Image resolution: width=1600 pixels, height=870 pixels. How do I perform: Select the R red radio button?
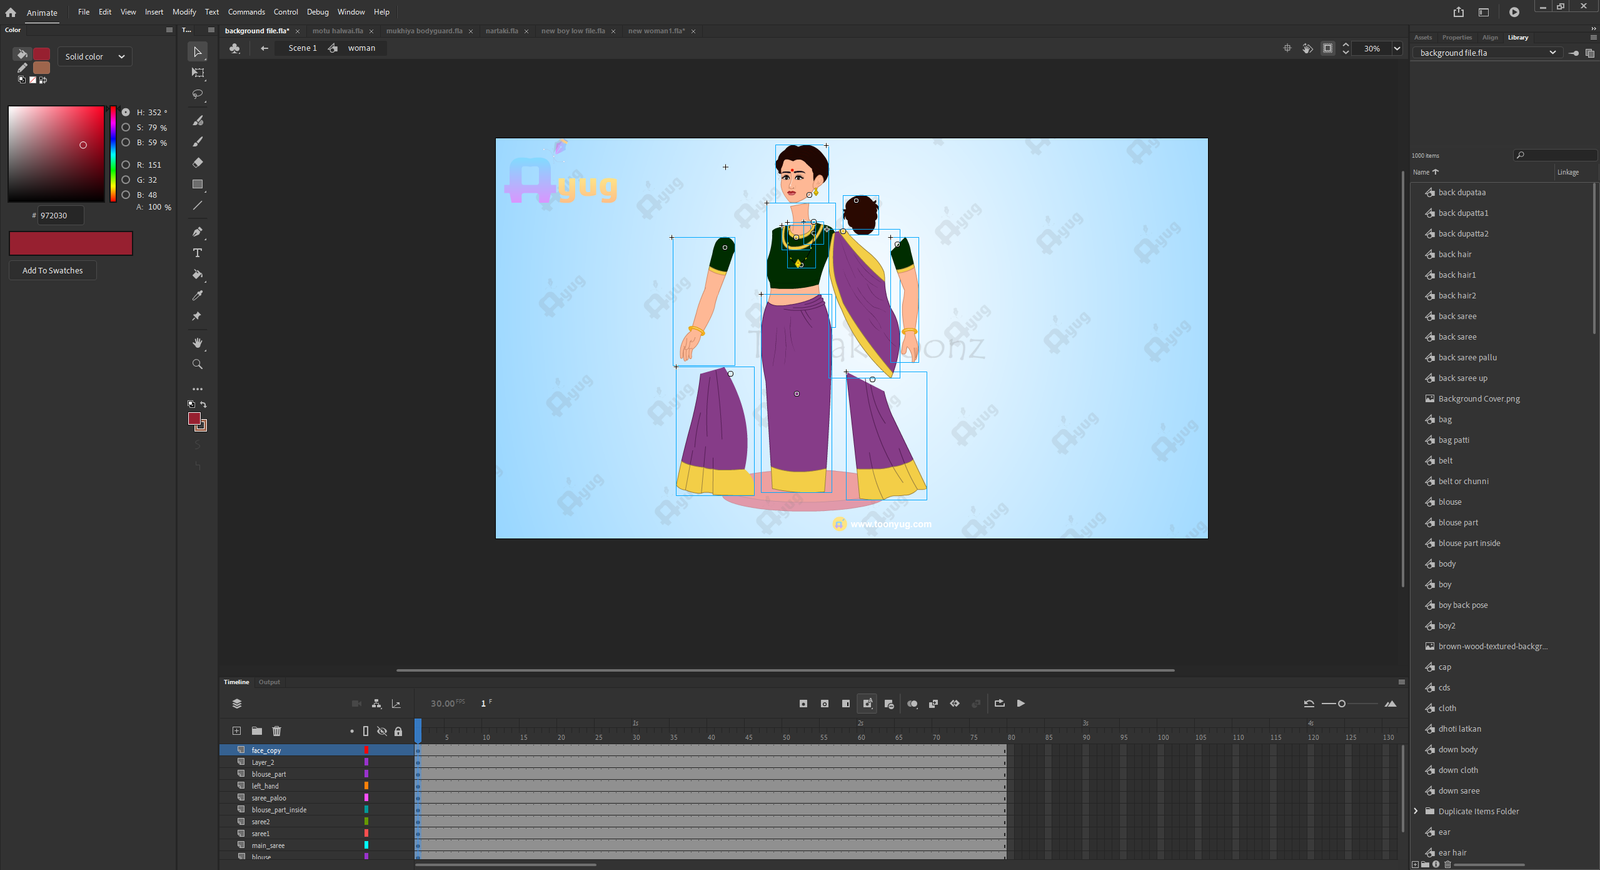tap(126, 164)
